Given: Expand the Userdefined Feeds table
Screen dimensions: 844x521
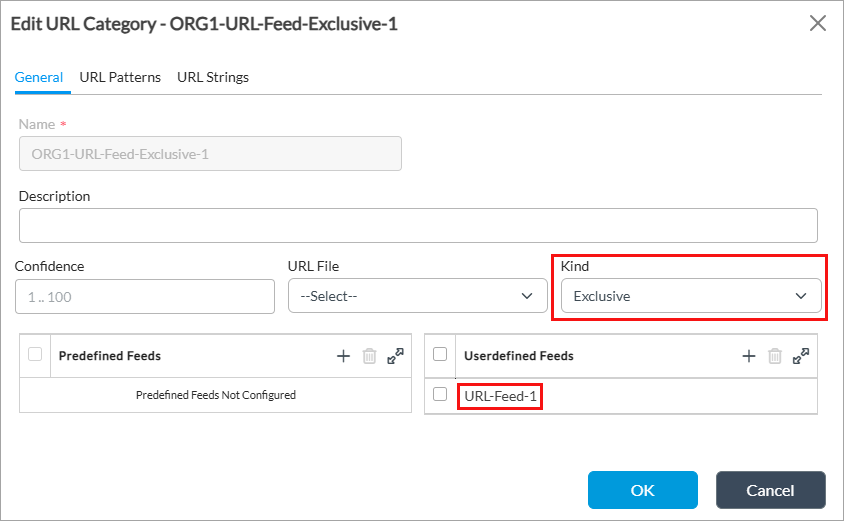Looking at the screenshot, I should (x=800, y=356).
